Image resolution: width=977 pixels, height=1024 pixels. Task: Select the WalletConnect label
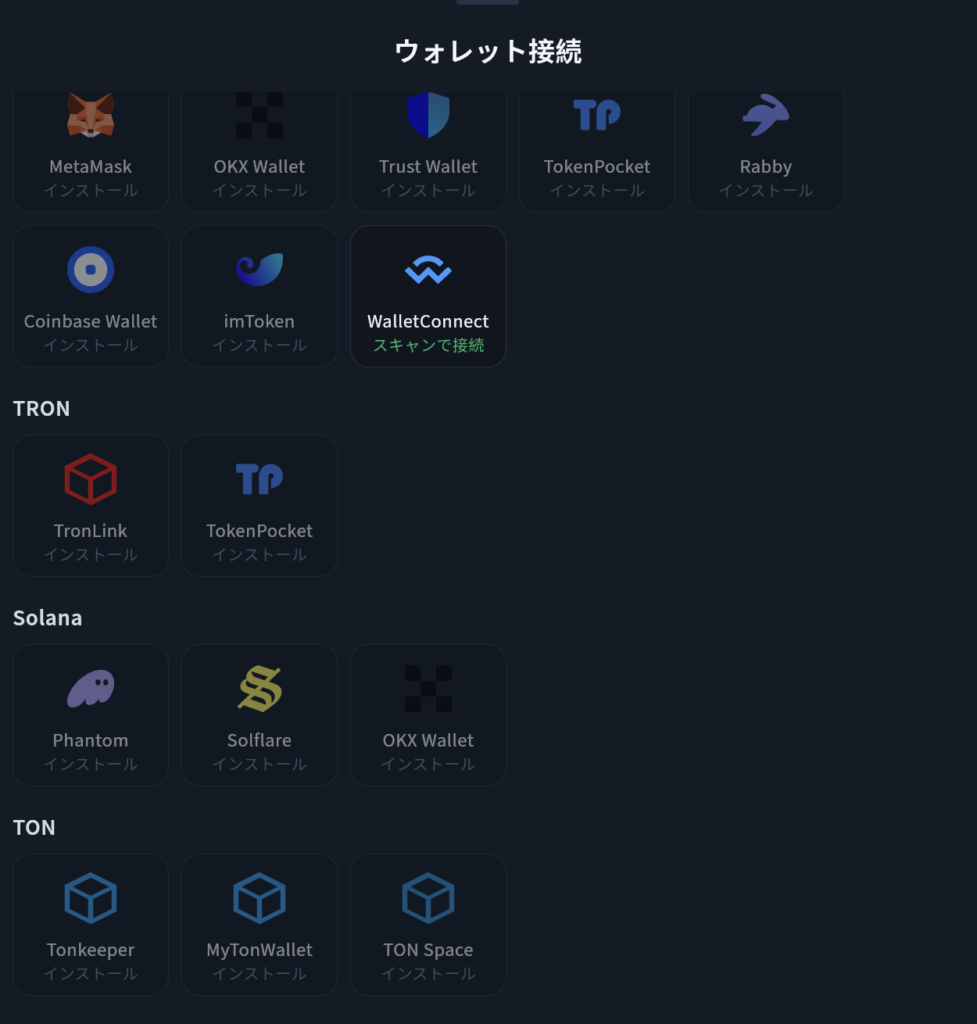click(428, 321)
